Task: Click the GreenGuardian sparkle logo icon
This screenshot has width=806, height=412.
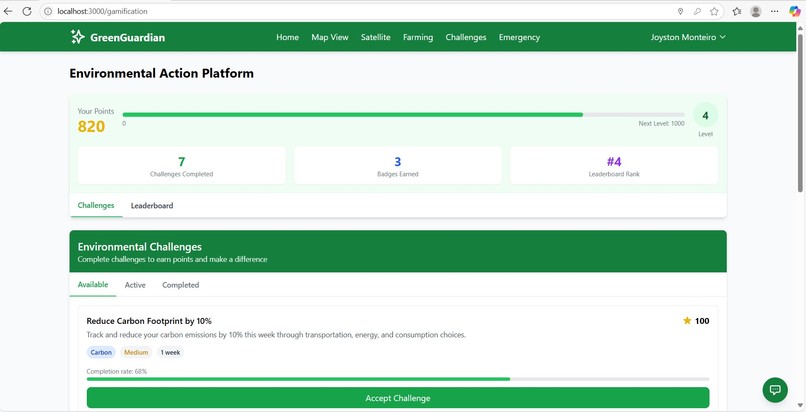Action: (77, 37)
